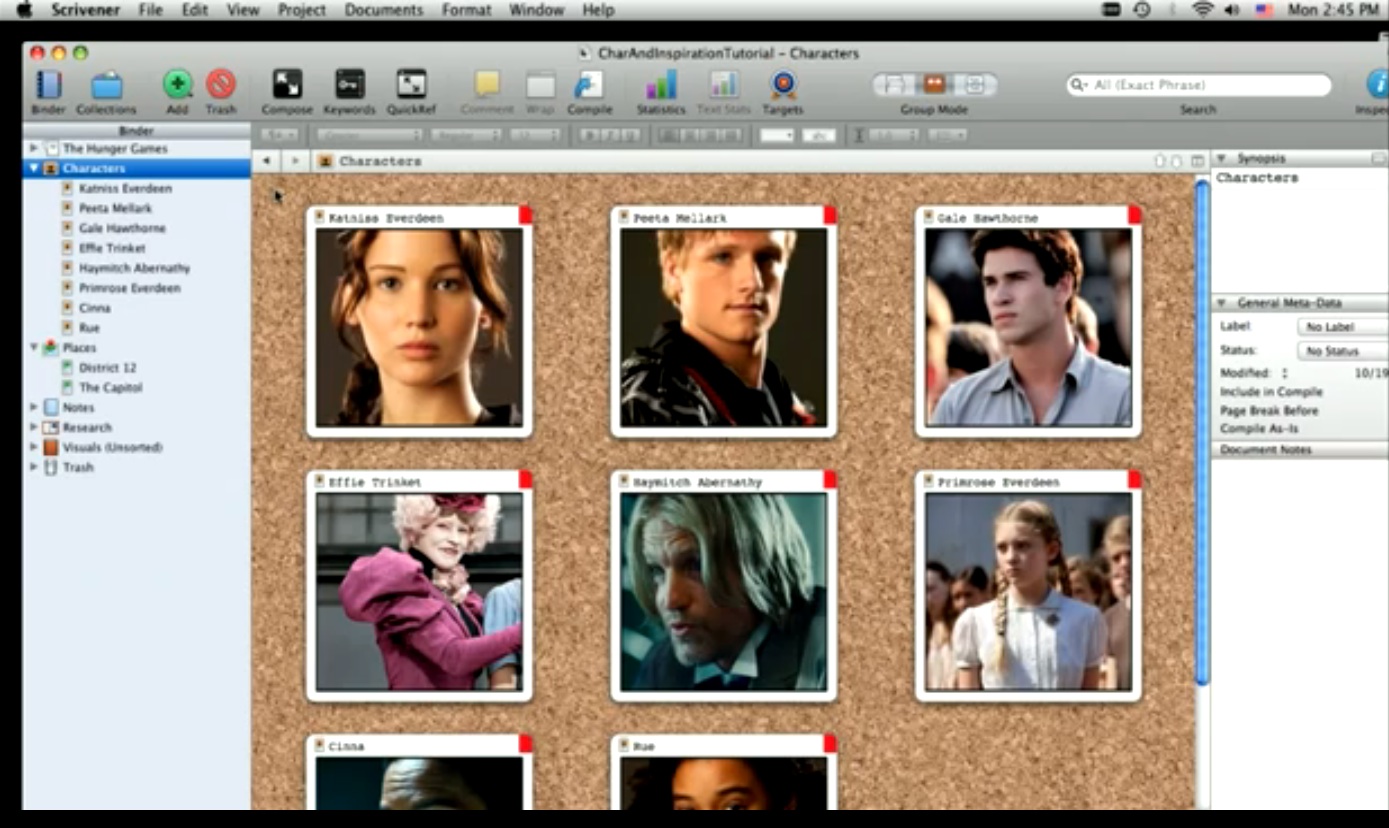The height and width of the screenshot is (828, 1389).
Task: Click the search magnifier icon
Action: [1079, 85]
